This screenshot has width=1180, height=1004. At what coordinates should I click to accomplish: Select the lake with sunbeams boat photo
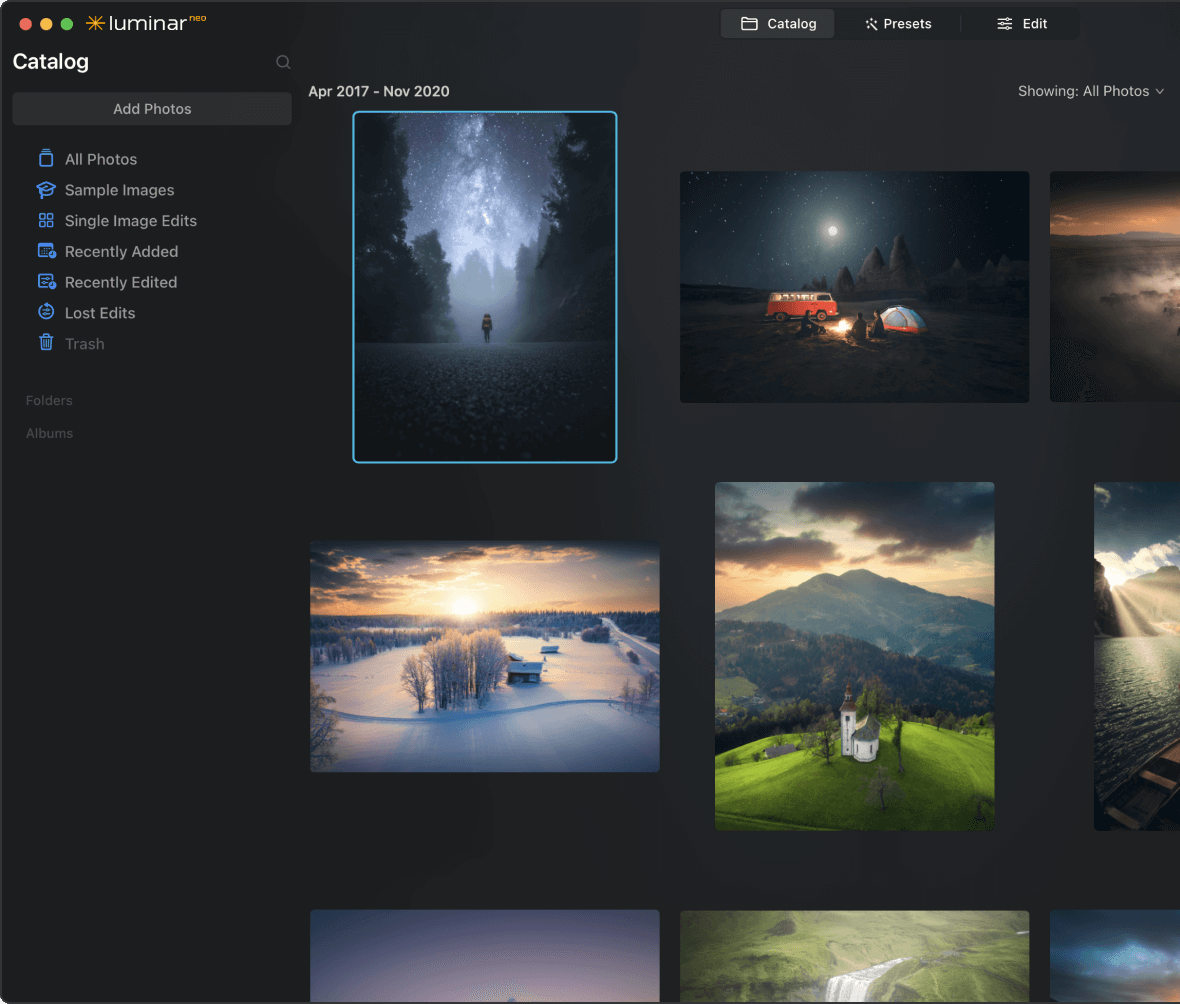(1136, 656)
